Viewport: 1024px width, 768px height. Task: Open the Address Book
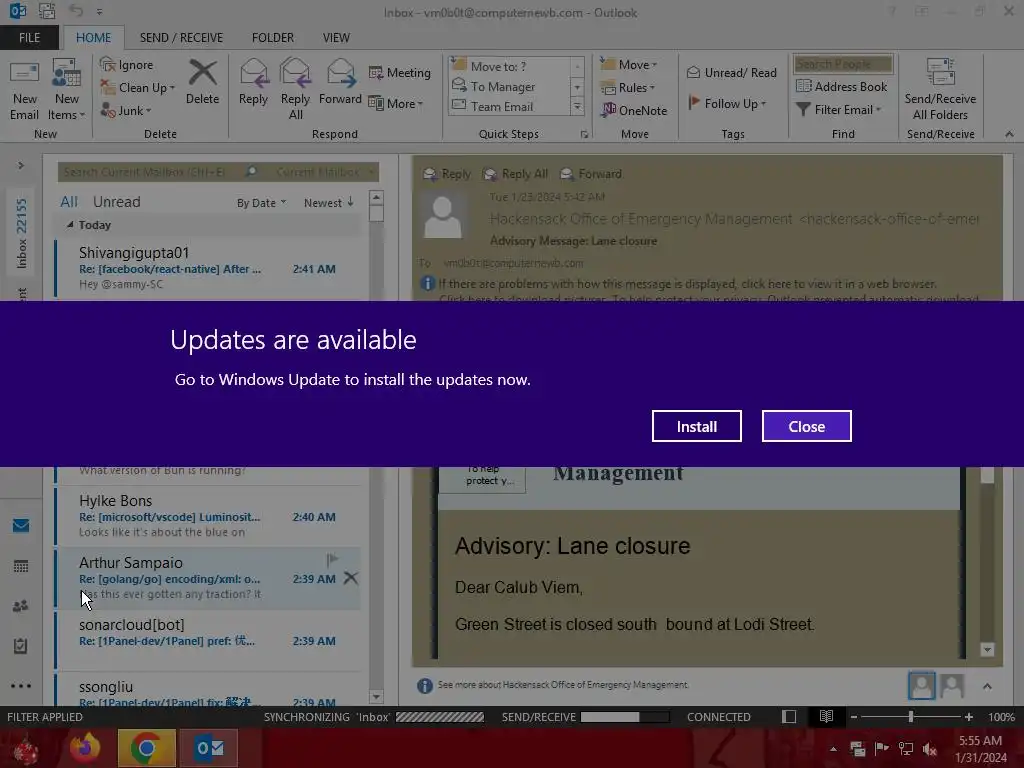tap(841, 86)
